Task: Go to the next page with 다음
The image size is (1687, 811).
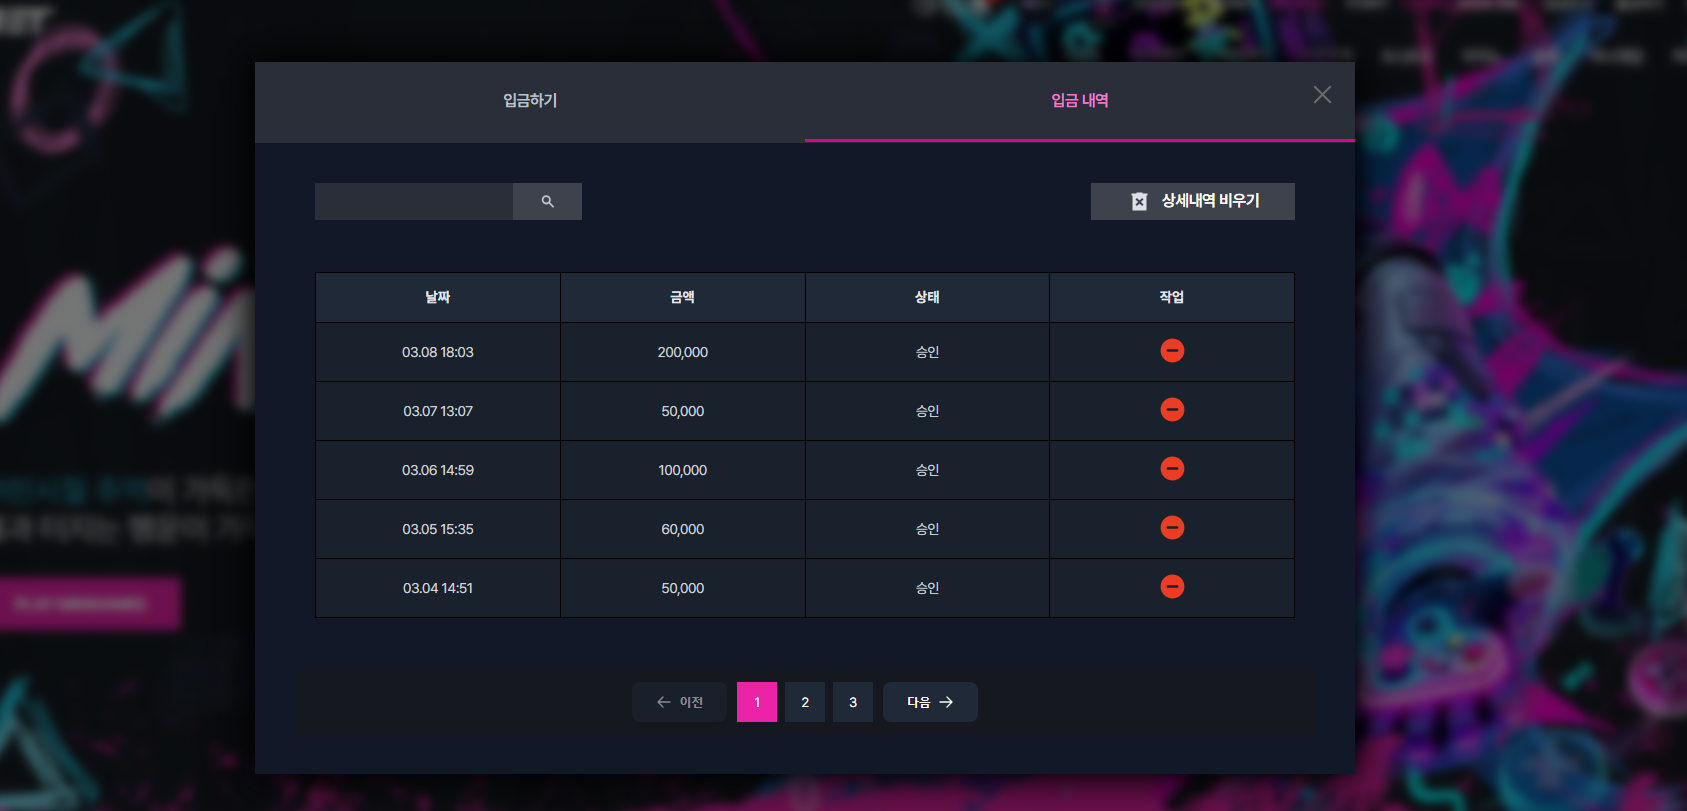Action: coord(930,702)
